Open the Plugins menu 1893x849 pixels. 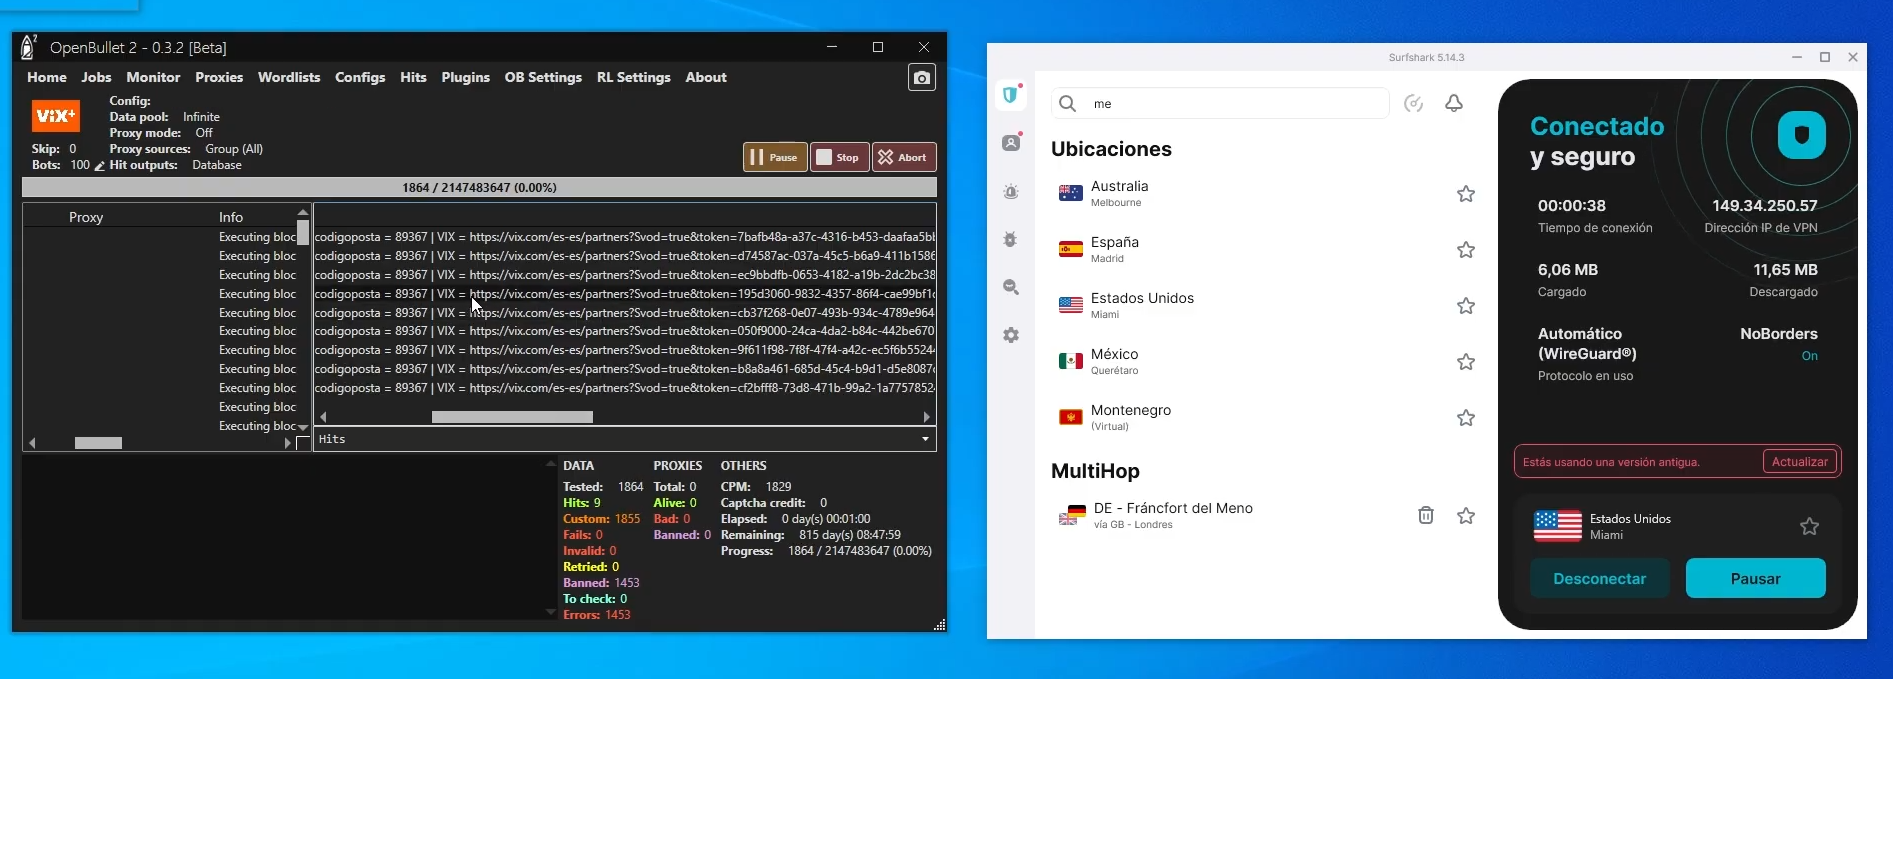point(465,77)
